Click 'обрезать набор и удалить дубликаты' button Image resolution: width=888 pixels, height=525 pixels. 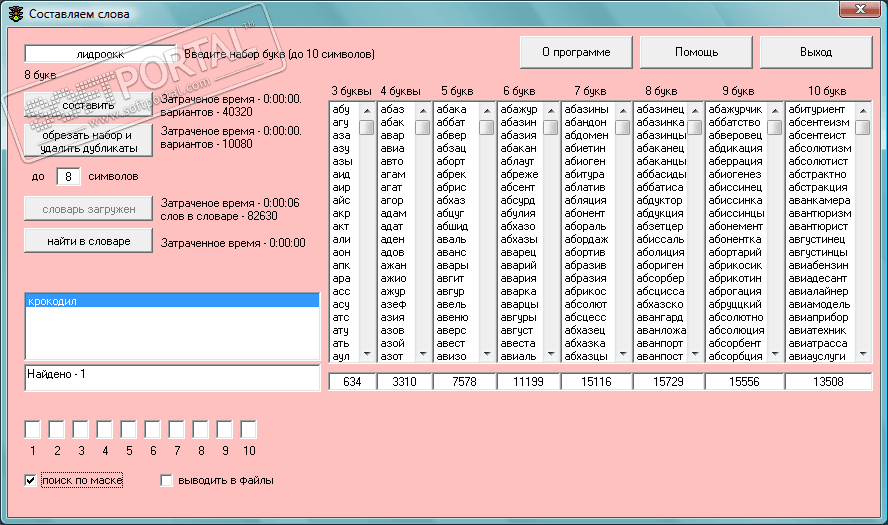[x=88, y=140]
